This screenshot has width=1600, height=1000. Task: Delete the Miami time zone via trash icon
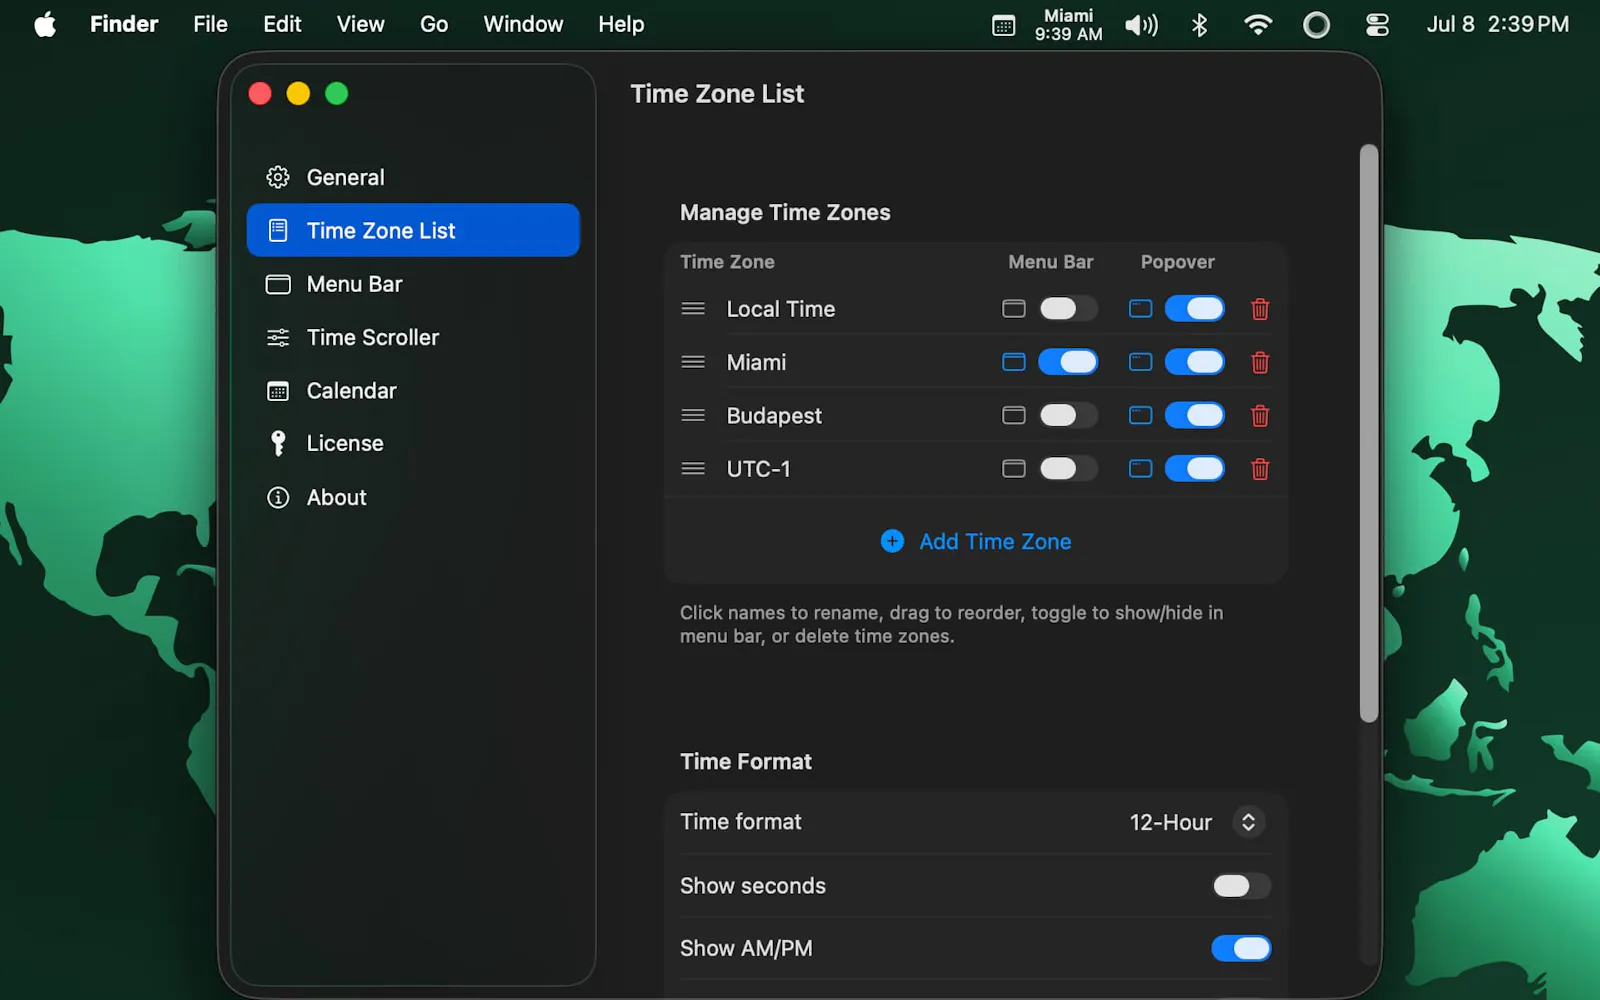(x=1260, y=362)
